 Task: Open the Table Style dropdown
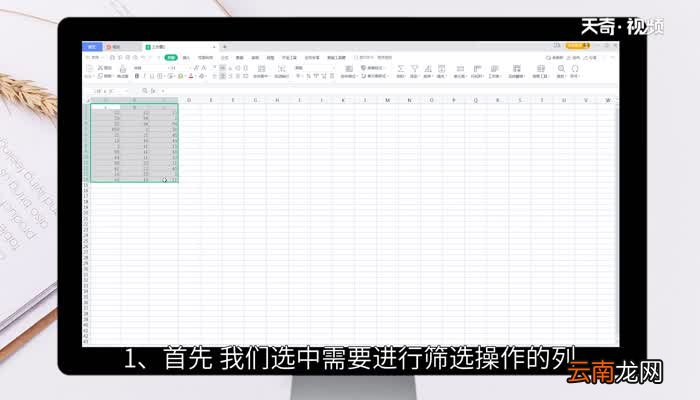372,67
